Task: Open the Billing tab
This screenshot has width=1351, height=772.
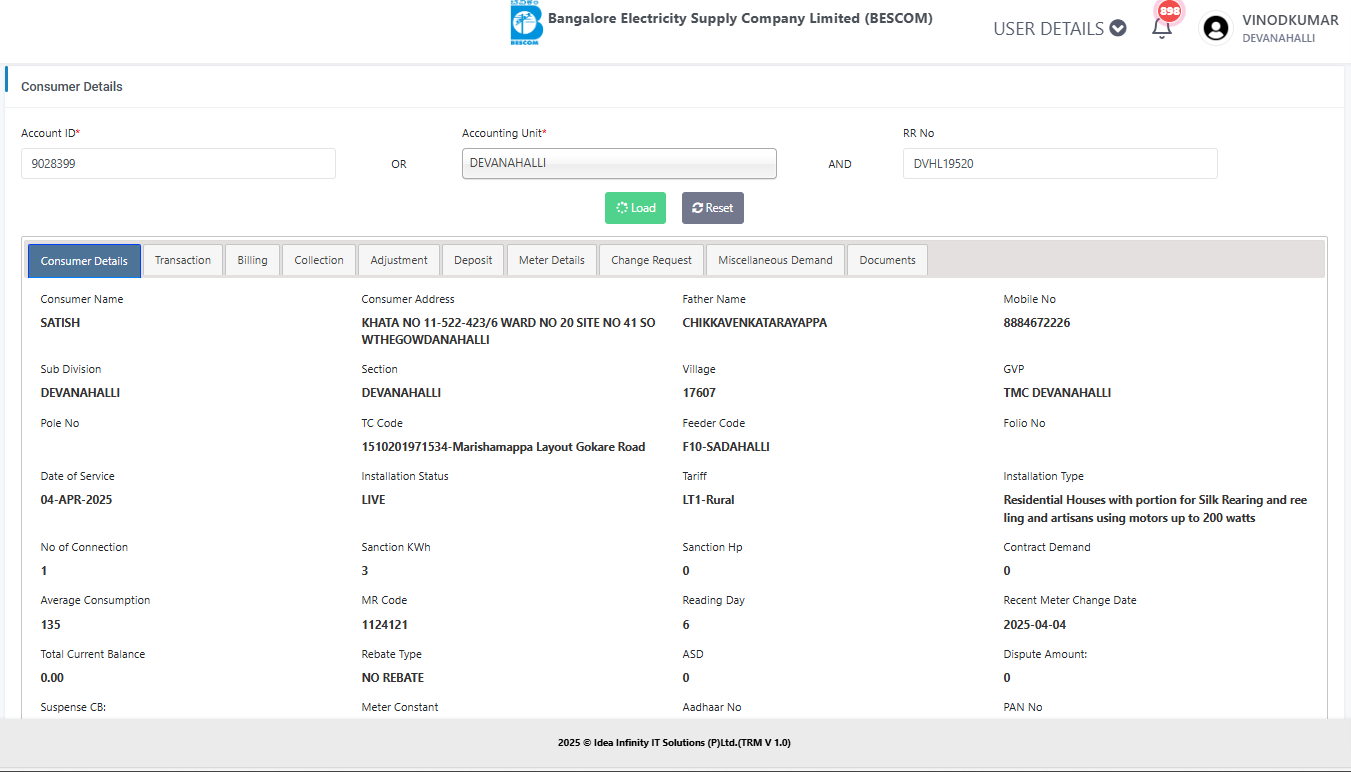Action: (x=252, y=260)
